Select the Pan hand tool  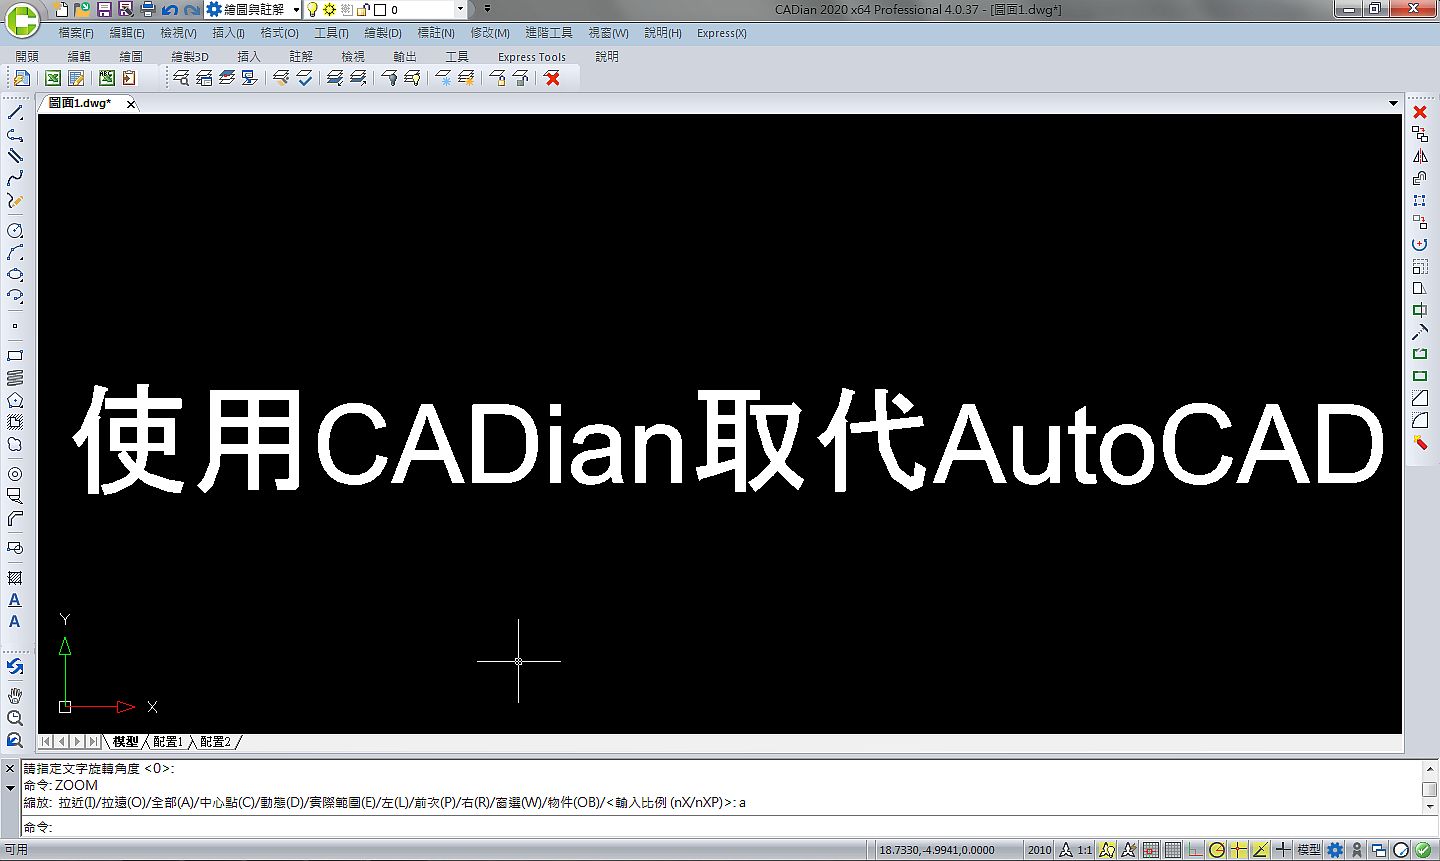15,696
